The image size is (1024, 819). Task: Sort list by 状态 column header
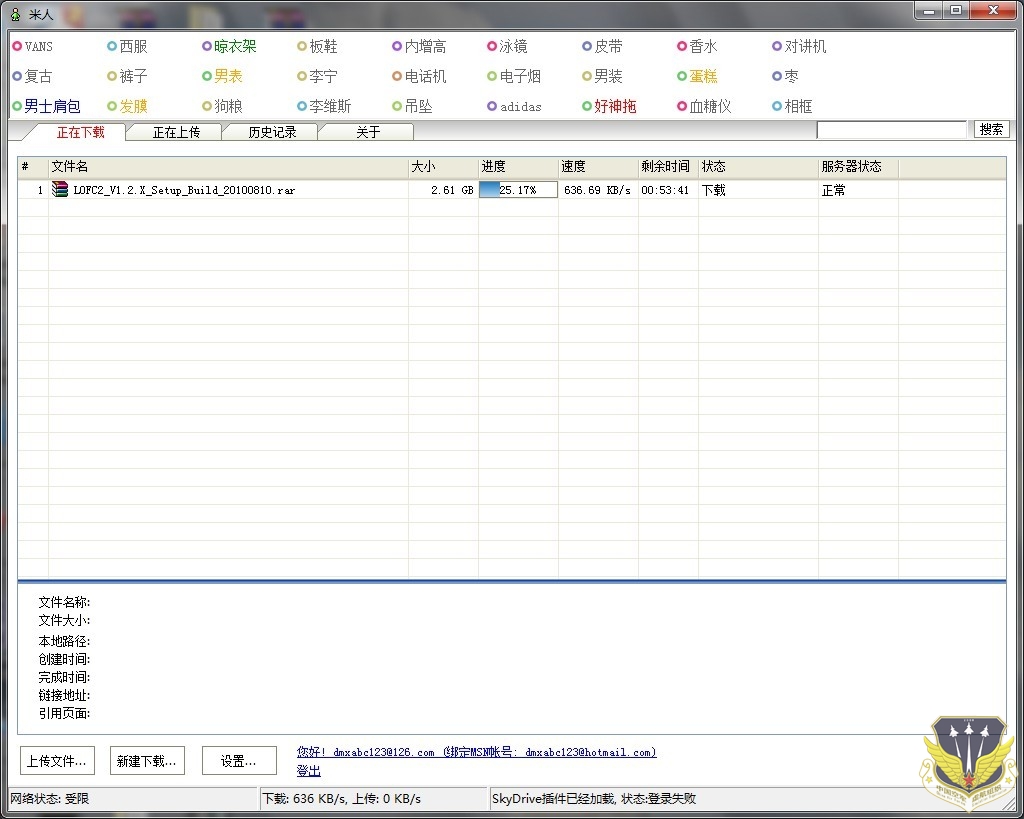click(x=758, y=167)
